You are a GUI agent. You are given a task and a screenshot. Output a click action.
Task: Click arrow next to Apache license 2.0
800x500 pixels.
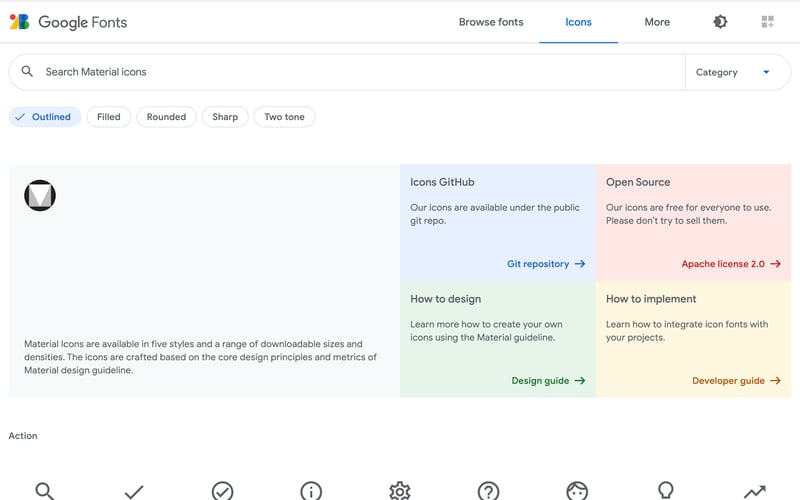click(776, 264)
